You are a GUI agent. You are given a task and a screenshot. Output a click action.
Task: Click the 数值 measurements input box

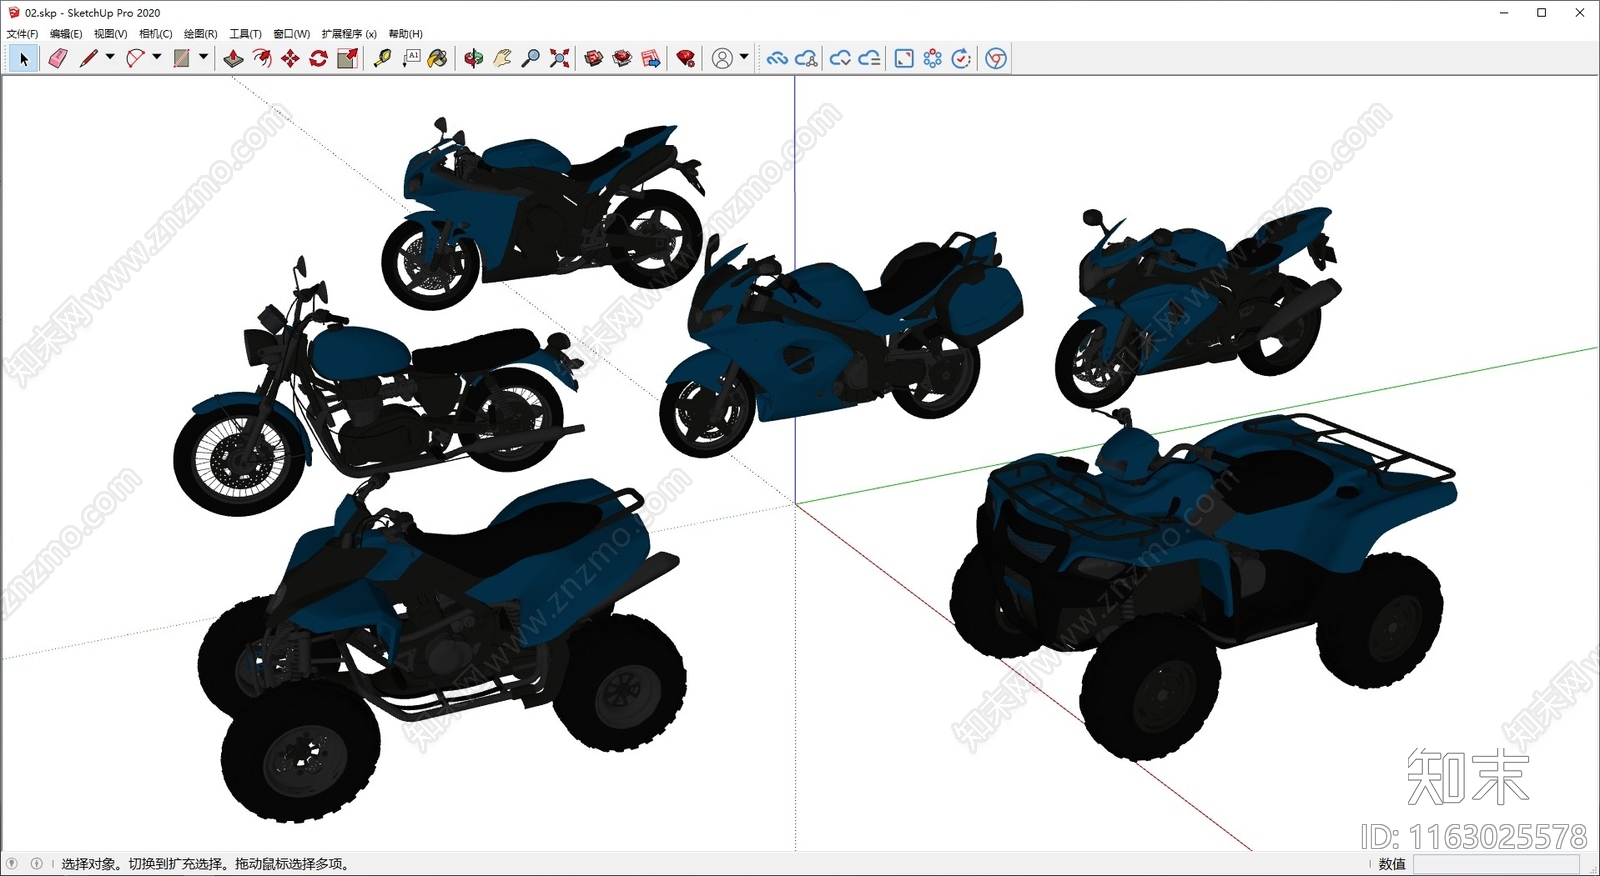coord(1496,864)
